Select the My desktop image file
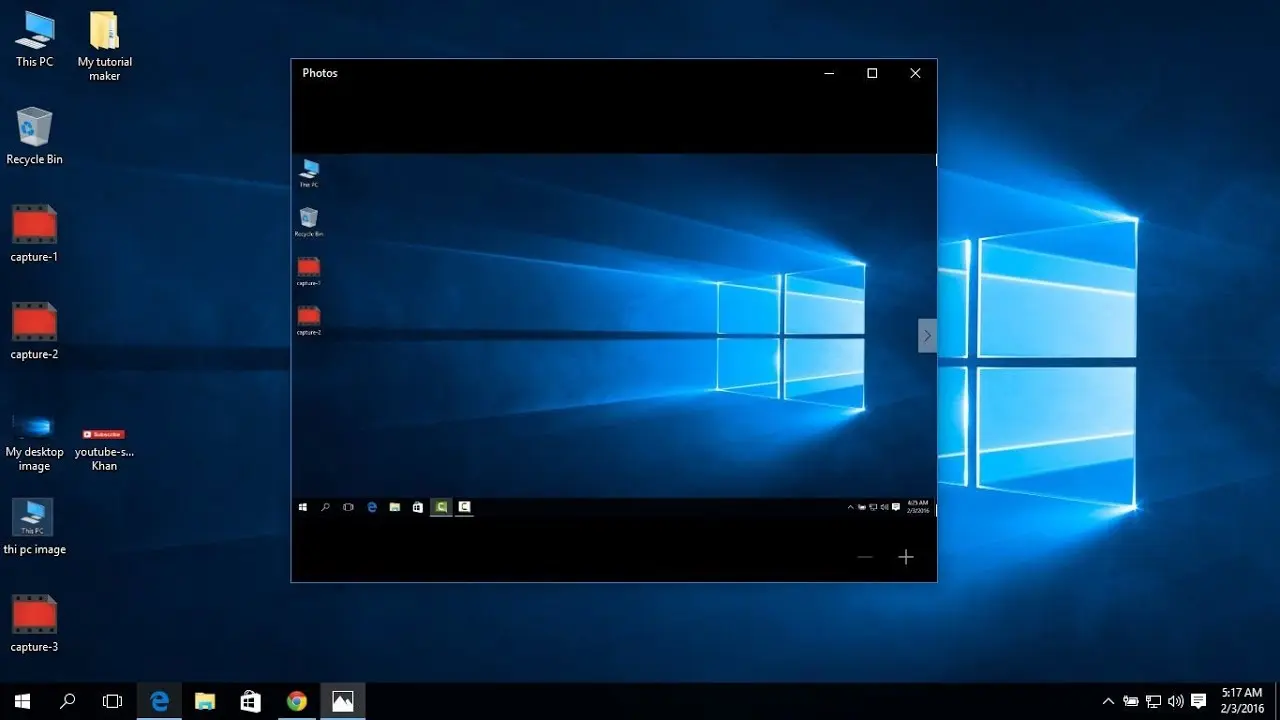The width and height of the screenshot is (1280, 720). 34,442
